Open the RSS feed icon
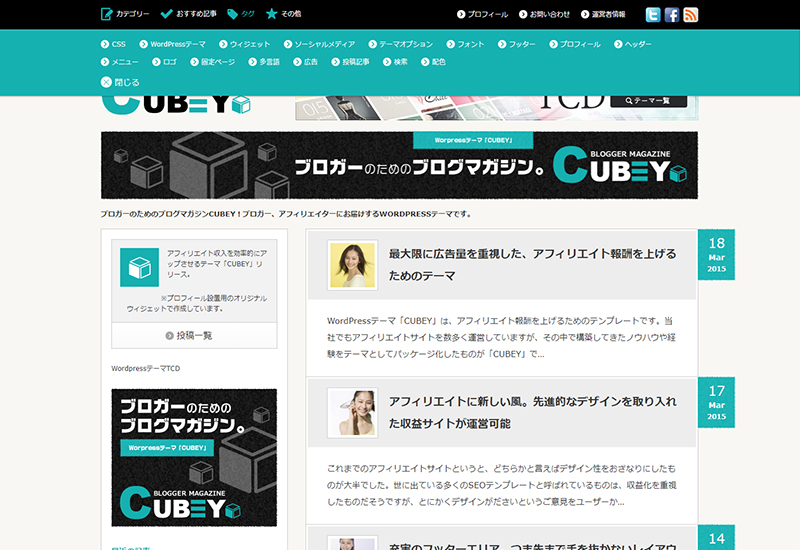This screenshot has height=550, width=800. (x=690, y=14)
